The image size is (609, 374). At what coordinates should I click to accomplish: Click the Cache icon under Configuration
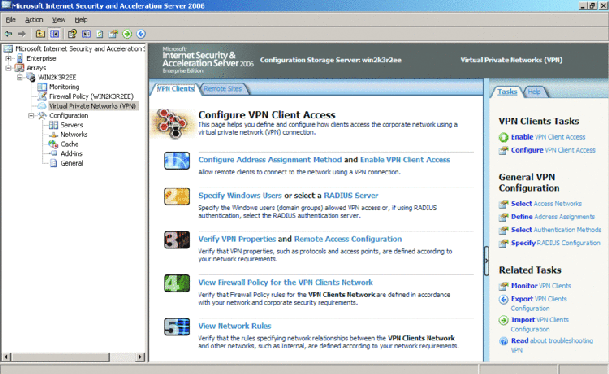53,144
